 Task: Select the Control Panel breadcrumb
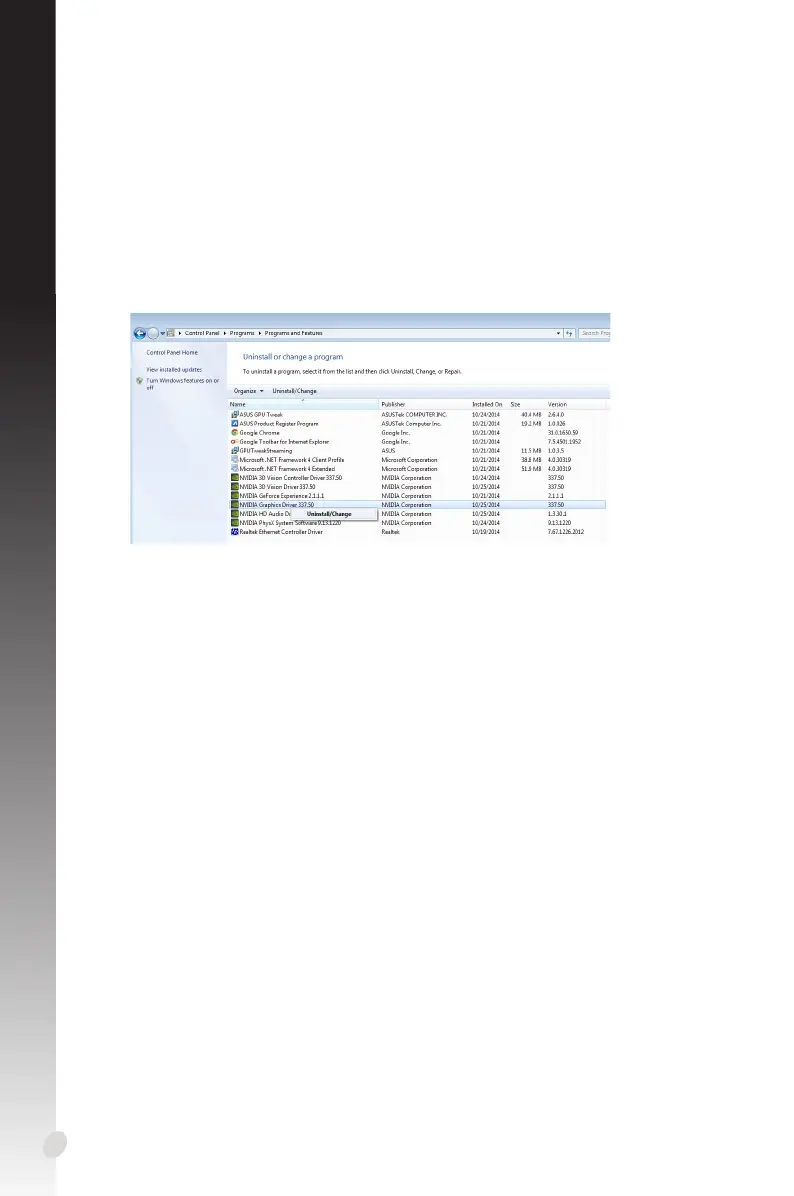[x=201, y=333]
